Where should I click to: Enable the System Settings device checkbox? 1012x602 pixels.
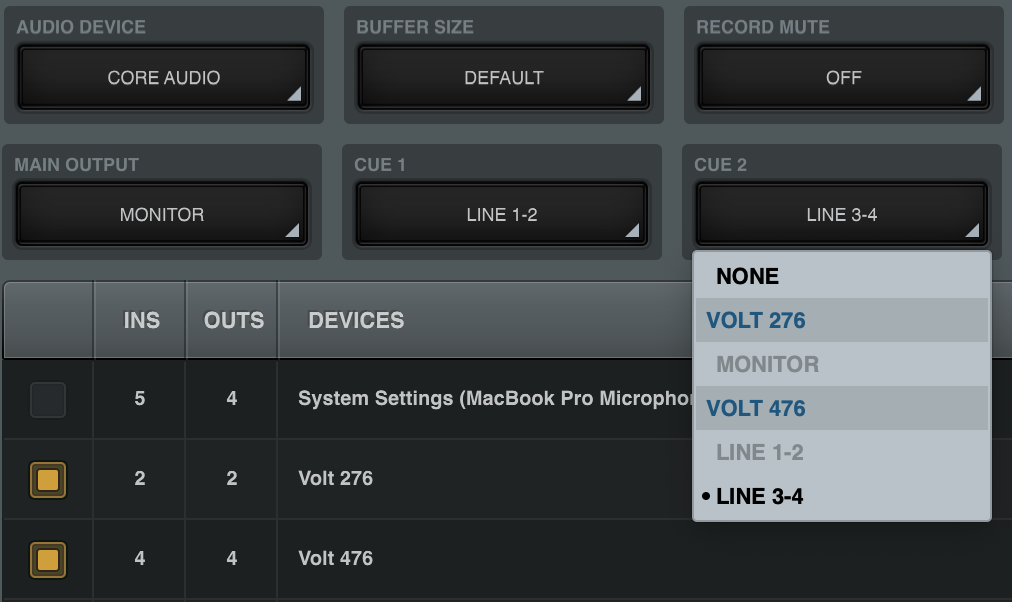[x=46, y=398]
